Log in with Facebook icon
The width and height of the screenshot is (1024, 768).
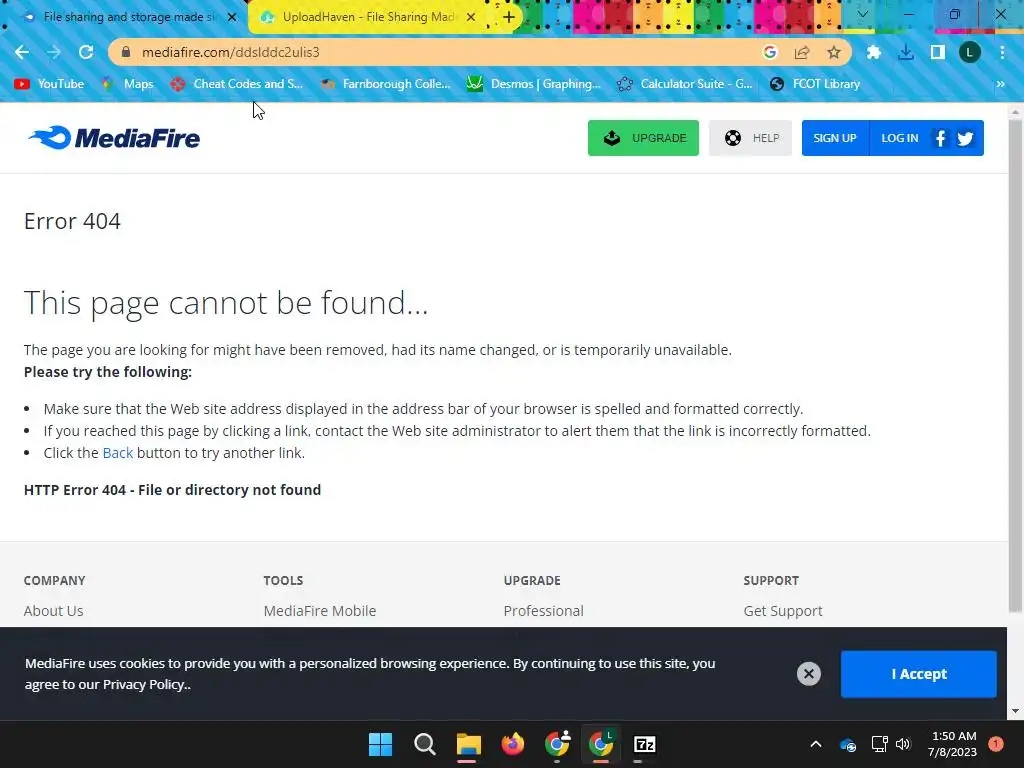[940, 138]
